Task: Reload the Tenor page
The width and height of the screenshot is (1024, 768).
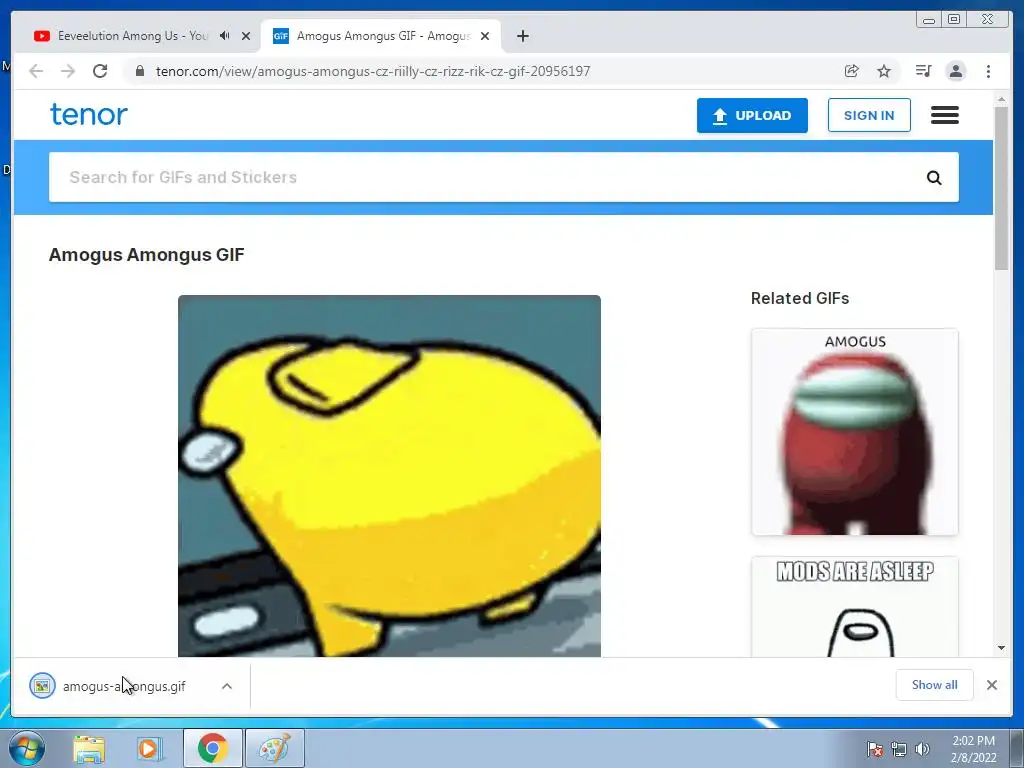Action: (x=100, y=71)
